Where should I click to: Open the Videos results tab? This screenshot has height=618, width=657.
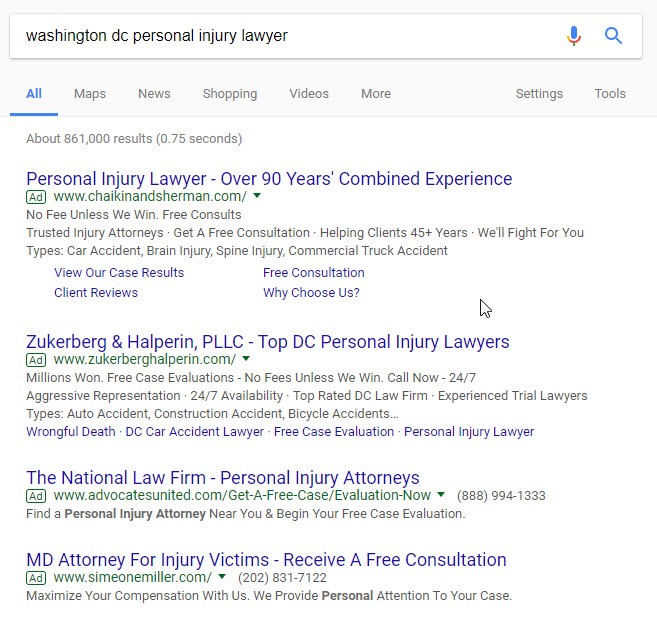click(x=309, y=93)
